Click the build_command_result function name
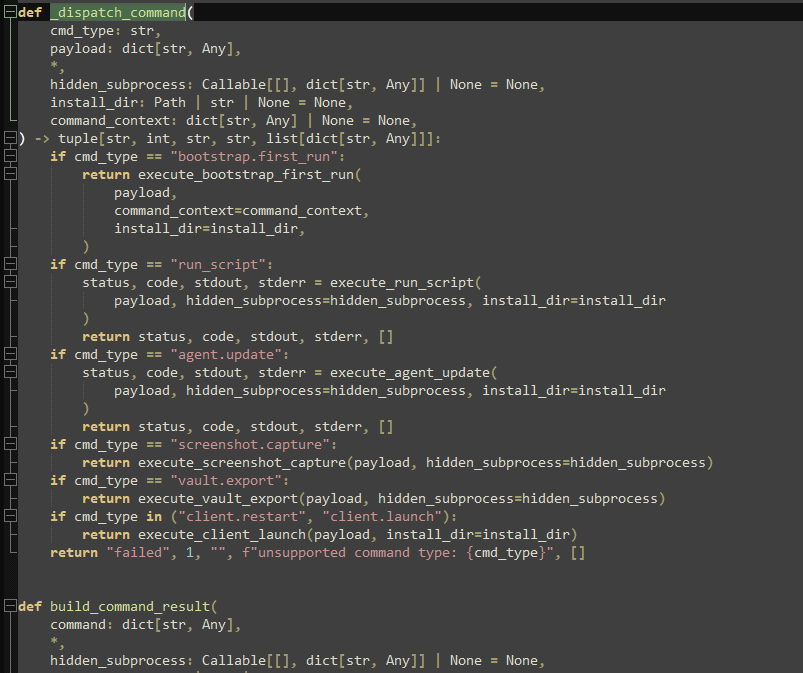Viewport: 803px width, 673px height. [130, 606]
